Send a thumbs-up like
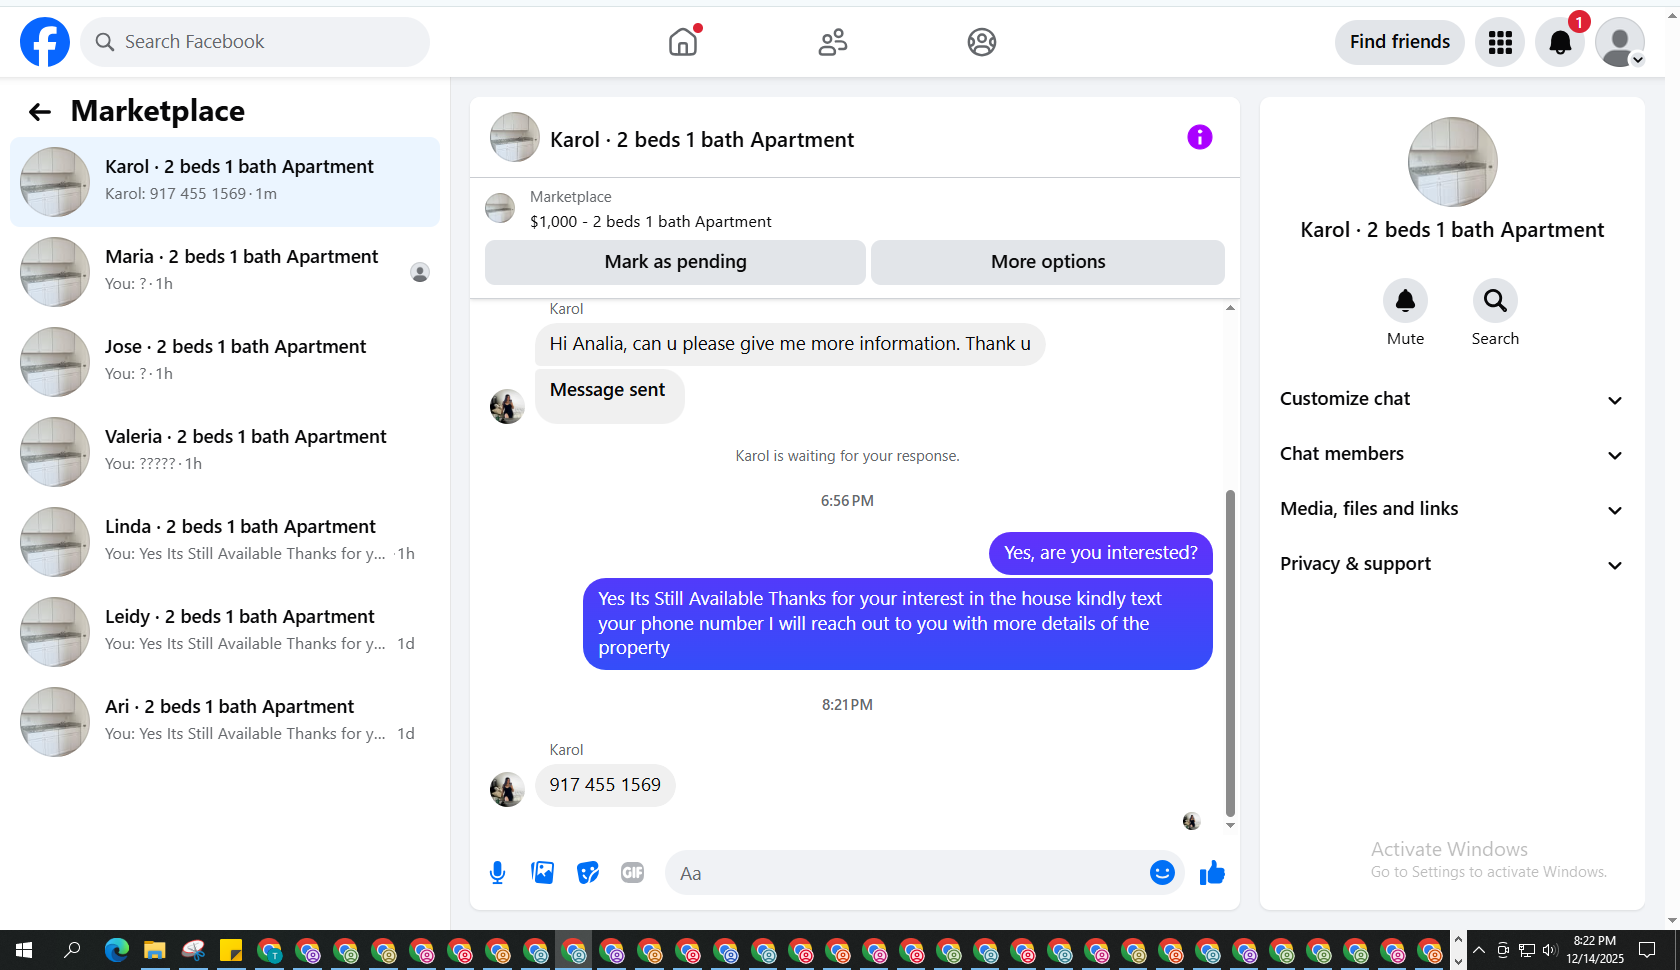The image size is (1680, 970). [x=1212, y=873]
